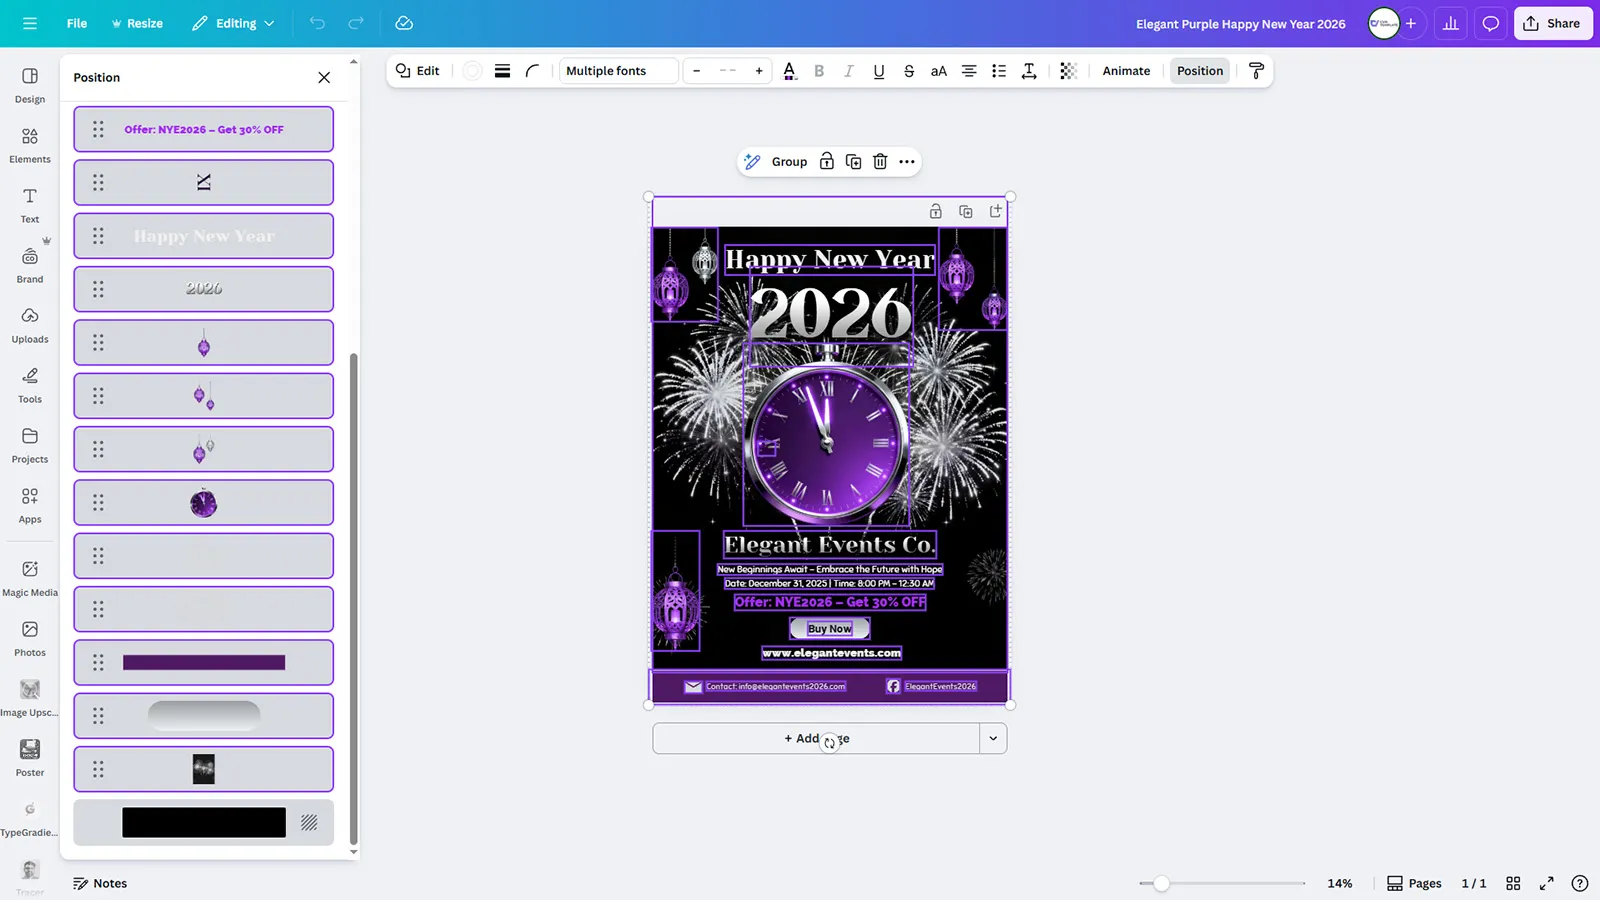Toggle bold formatting
The height and width of the screenshot is (900, 1600).
click(819, 71)
